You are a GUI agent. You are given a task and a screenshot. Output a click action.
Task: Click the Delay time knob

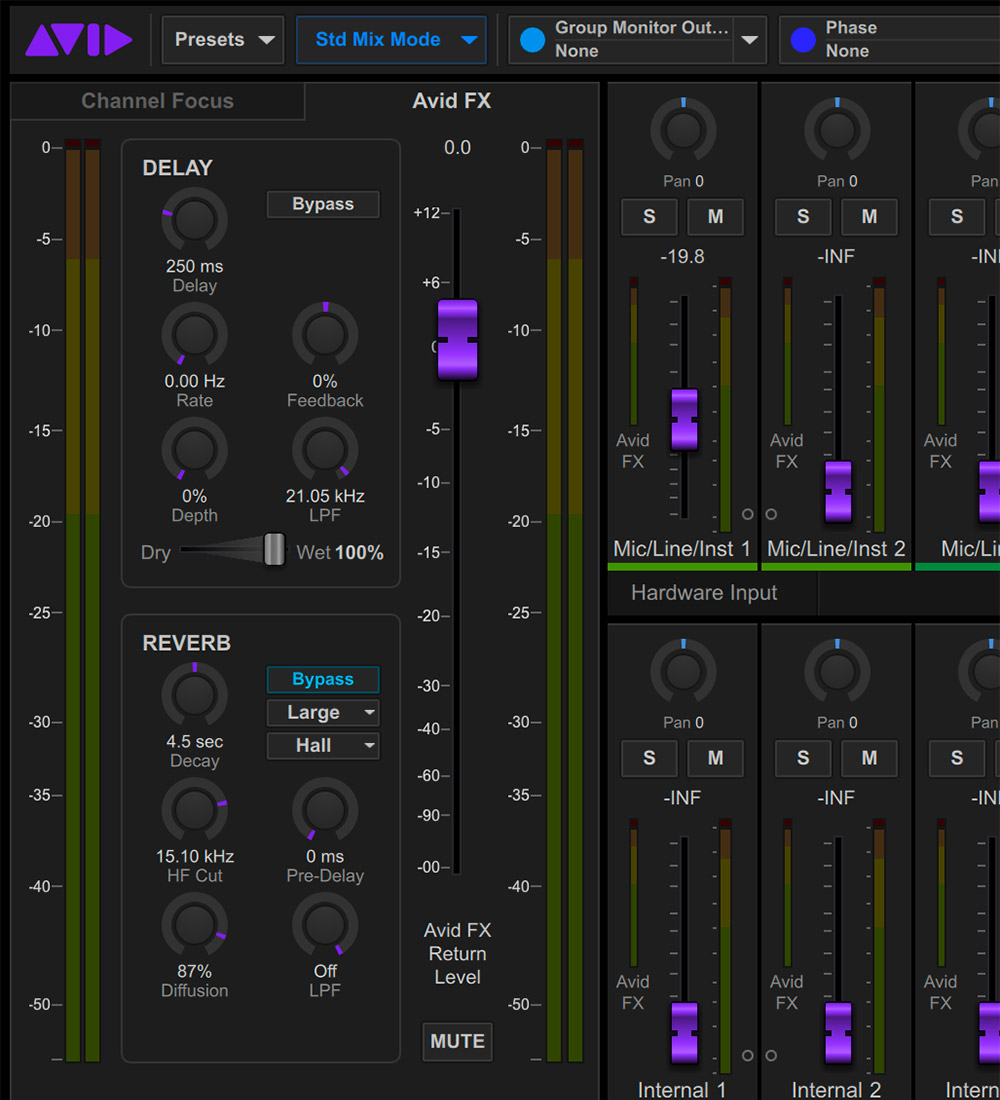coord(194,219)
